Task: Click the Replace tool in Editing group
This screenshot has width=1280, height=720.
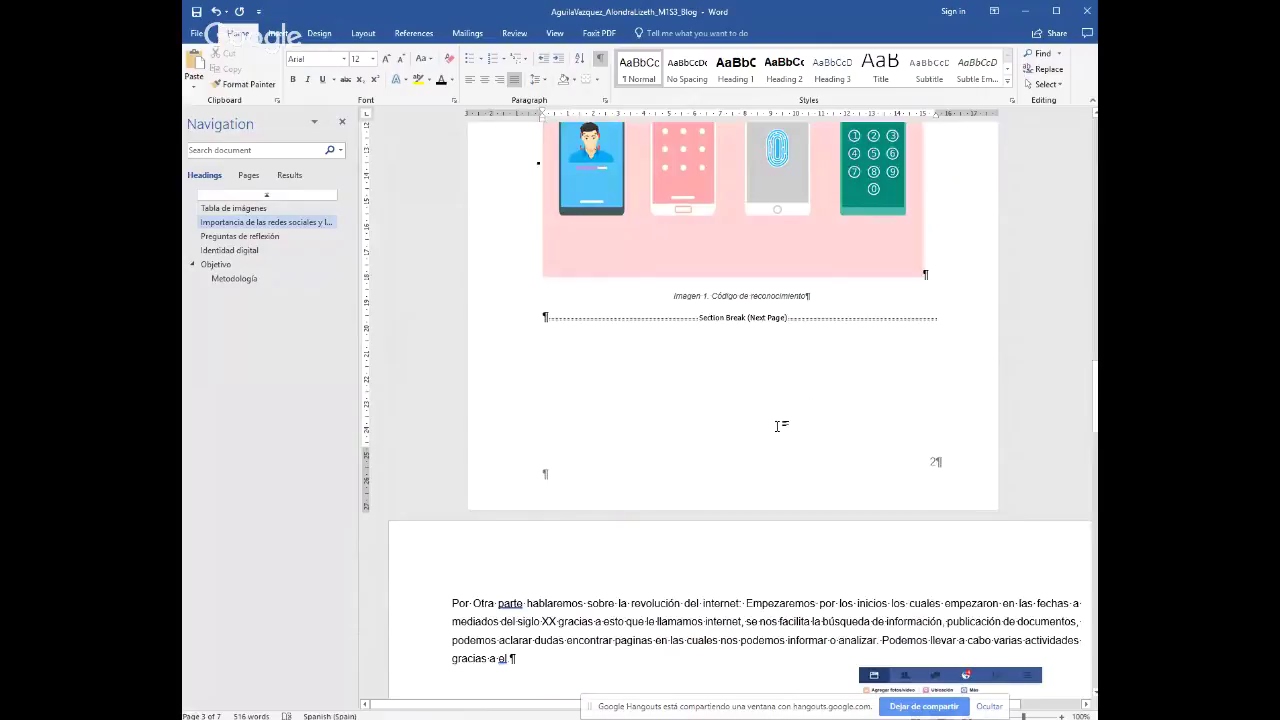Action: click(x=1043, y=69)
